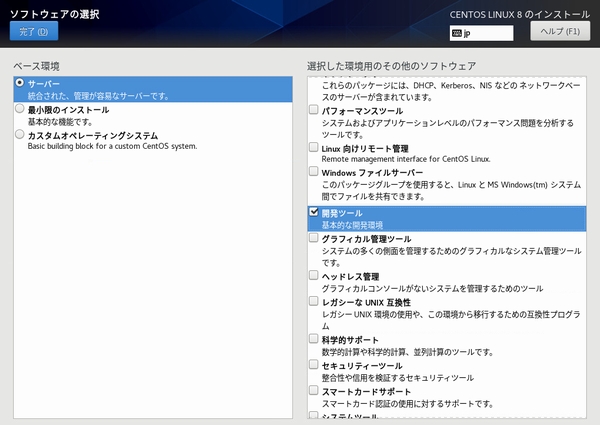Enable the パフォーマンスツール checkbox
The height and width of the screenshot is (425, 600).
[x=313, y=110]
